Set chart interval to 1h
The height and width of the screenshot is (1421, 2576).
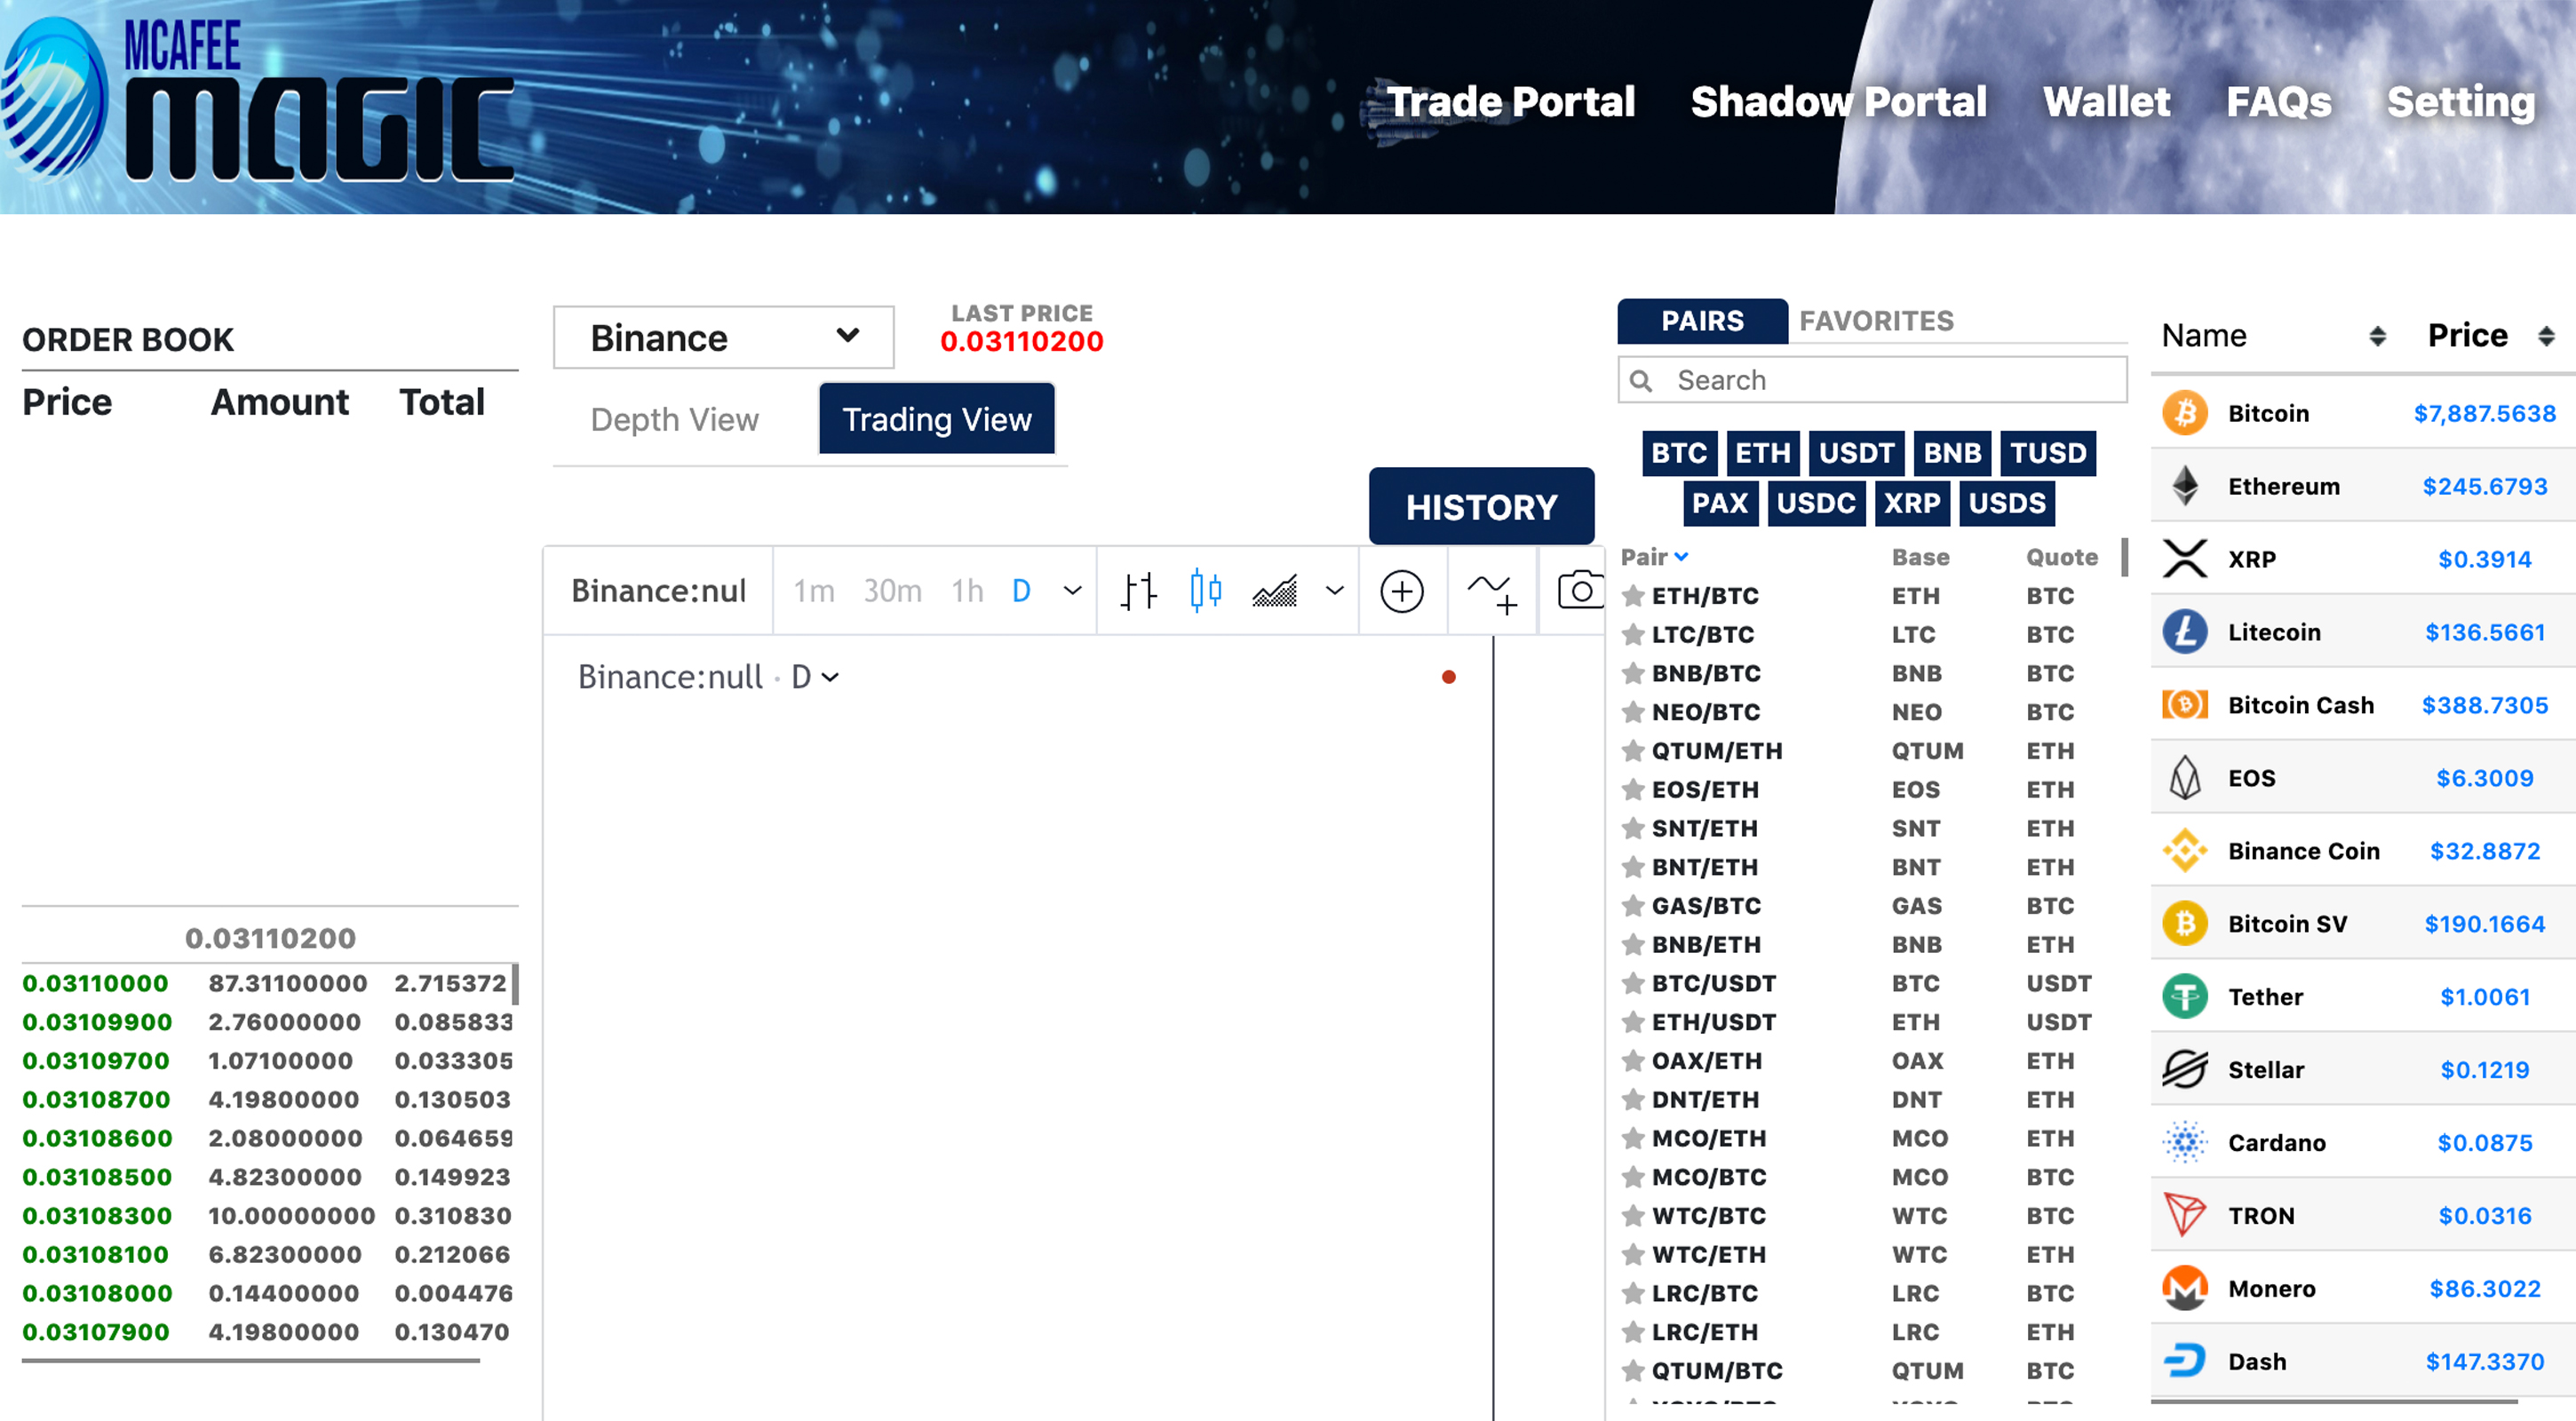tap(967, 590)
